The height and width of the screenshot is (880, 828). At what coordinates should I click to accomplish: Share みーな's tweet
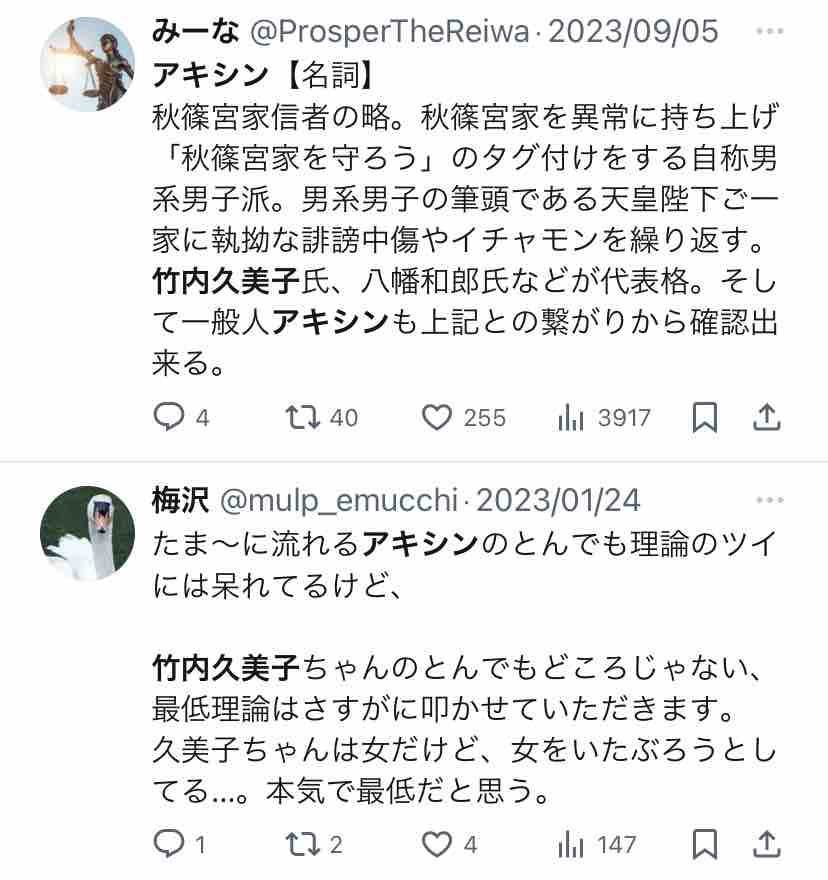click(x=767, y=418)
